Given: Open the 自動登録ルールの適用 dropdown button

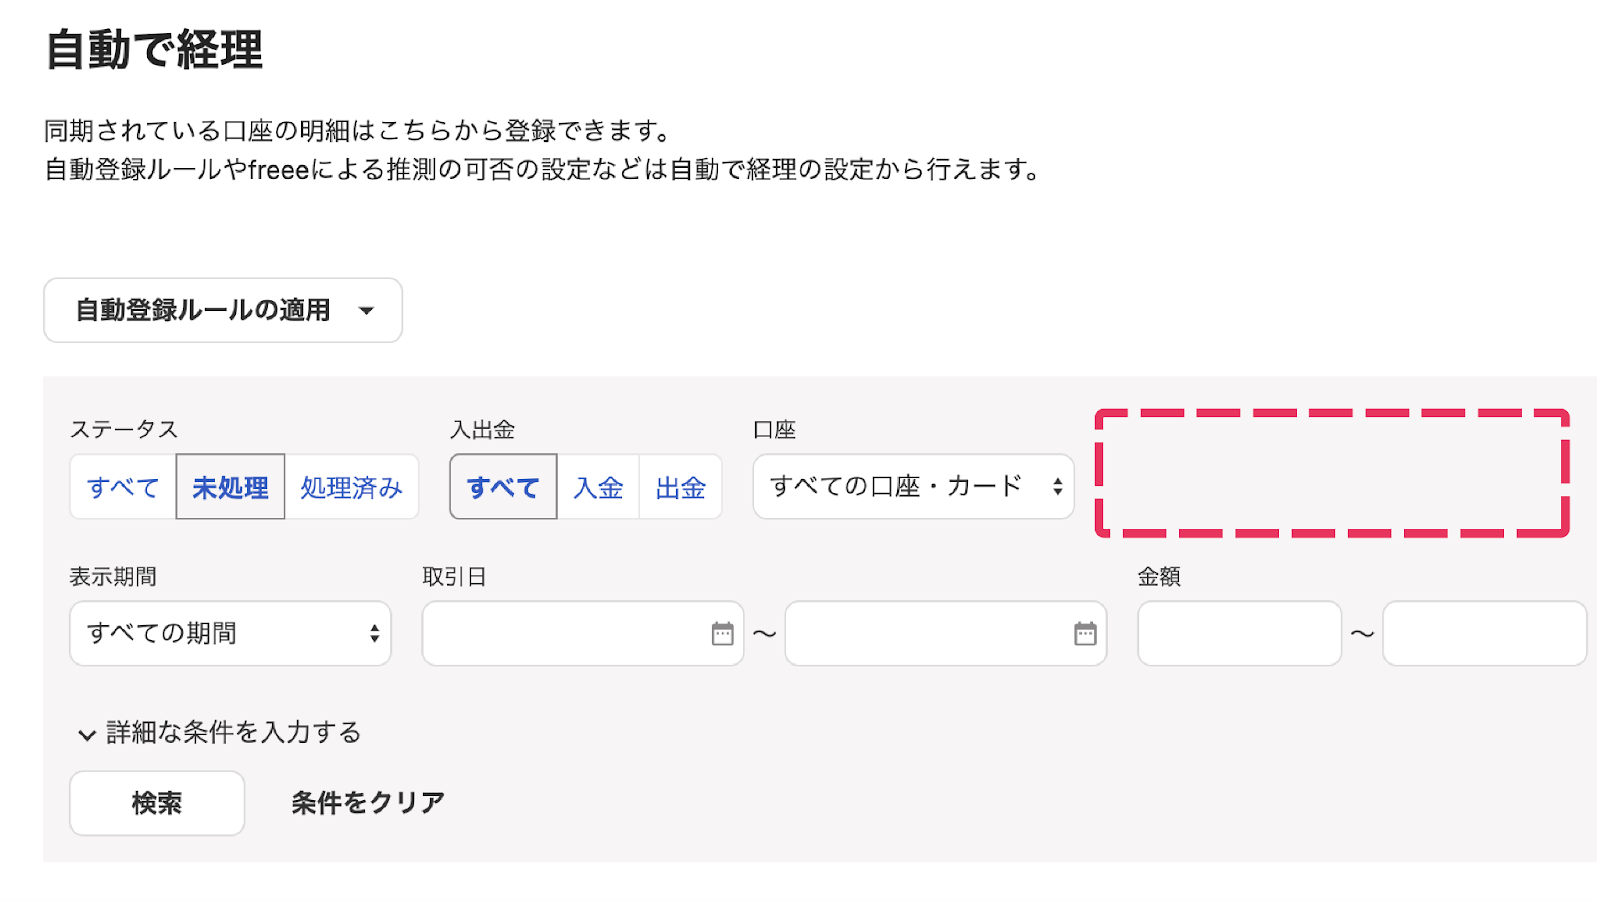Looking at the screenshot, I should (222, 310).
